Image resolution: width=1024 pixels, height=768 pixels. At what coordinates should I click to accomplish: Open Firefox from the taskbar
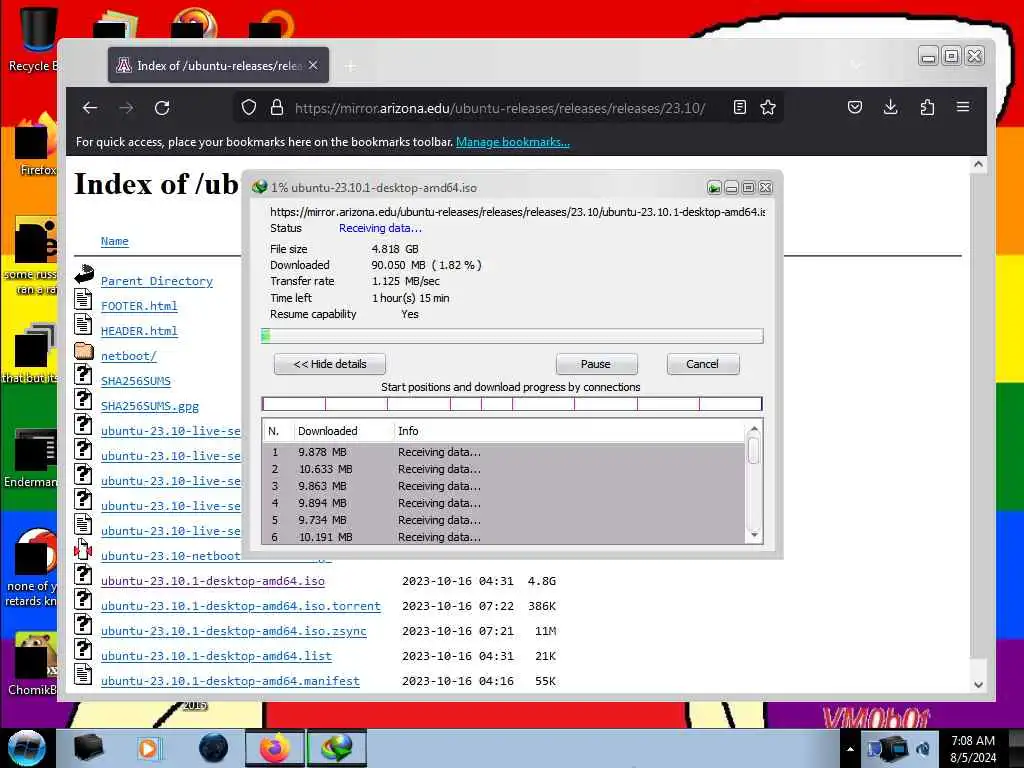(x=275, y=748)
